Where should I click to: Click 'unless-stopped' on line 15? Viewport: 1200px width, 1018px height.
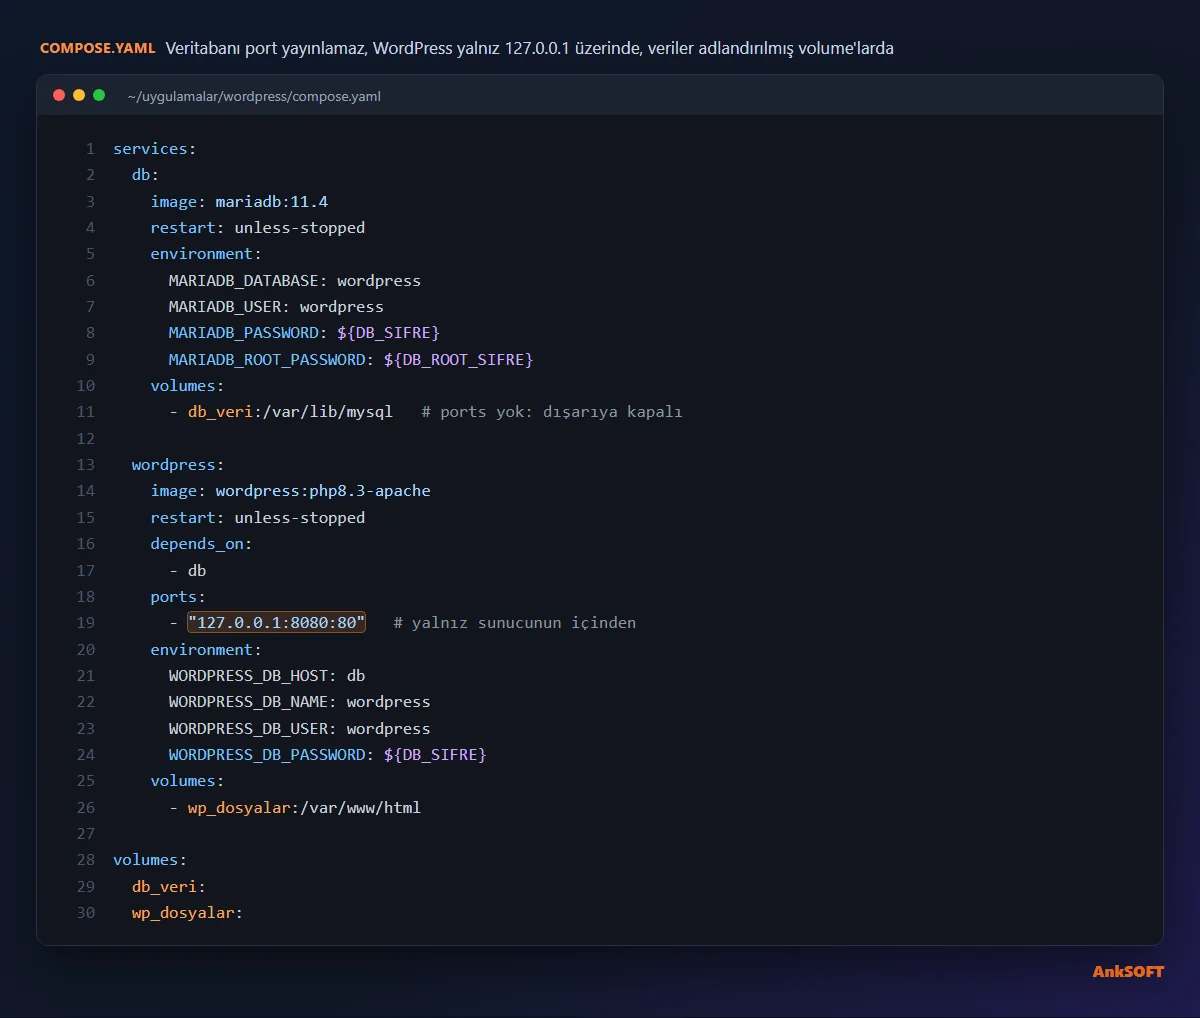[x=300, y=518]
